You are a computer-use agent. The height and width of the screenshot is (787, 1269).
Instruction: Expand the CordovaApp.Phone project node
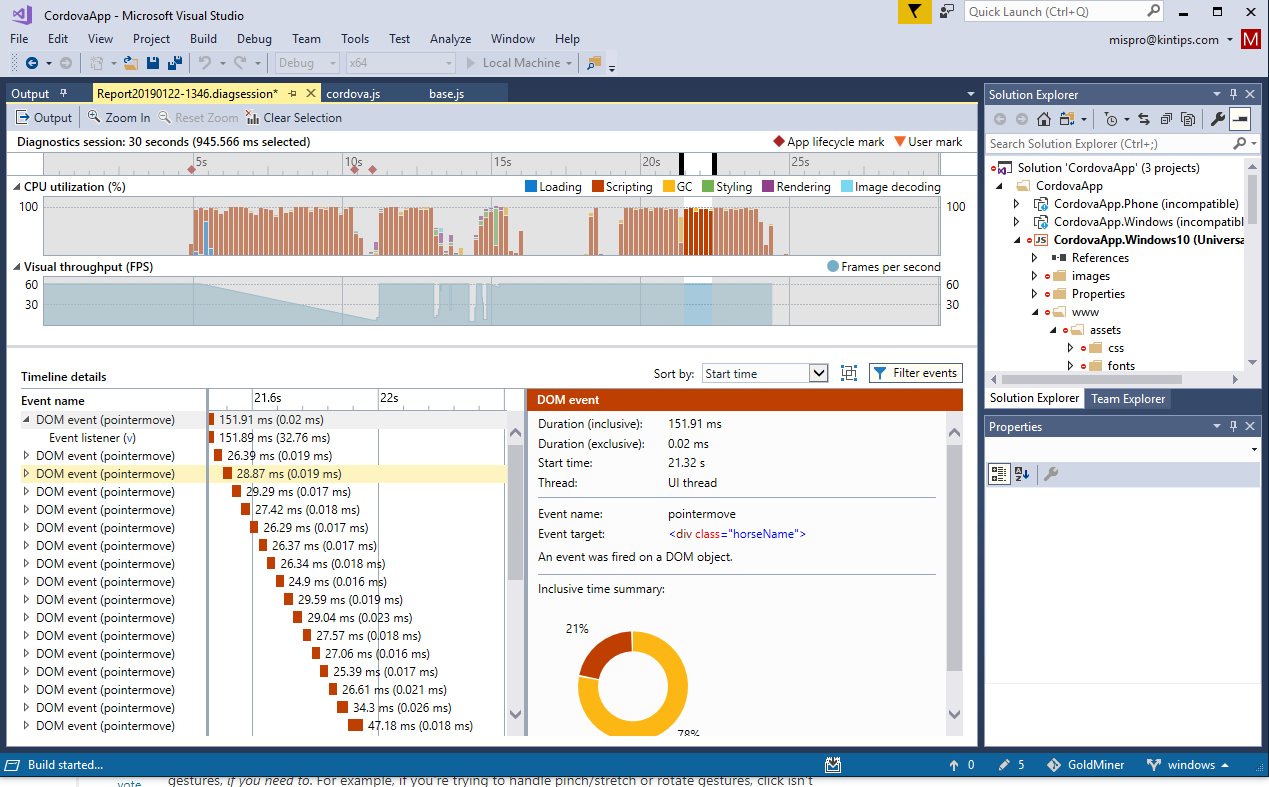[x=1017, y=204]
